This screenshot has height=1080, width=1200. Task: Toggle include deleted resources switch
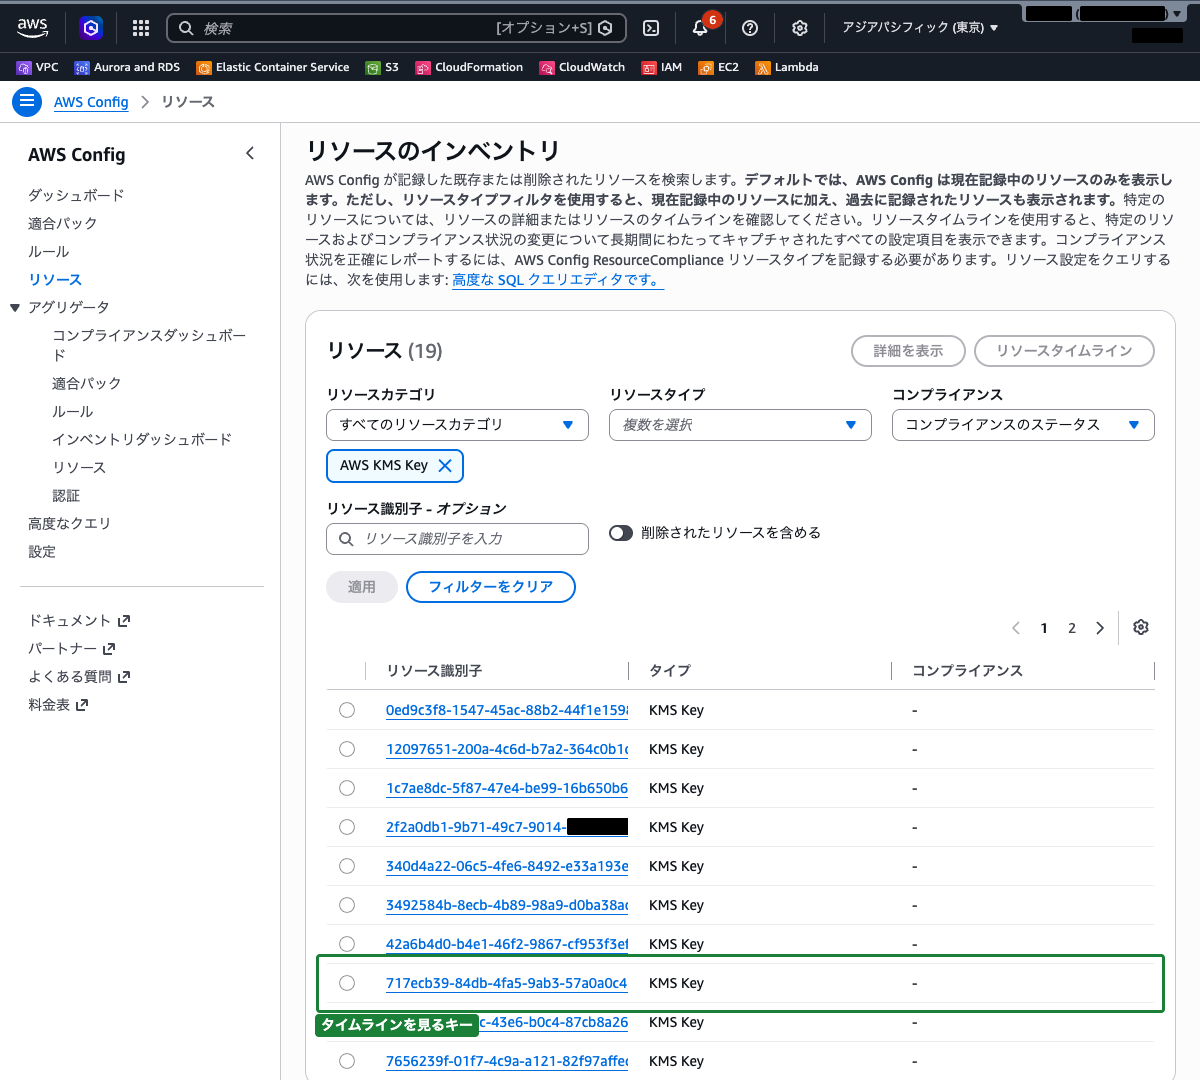[x=621, y=533]
